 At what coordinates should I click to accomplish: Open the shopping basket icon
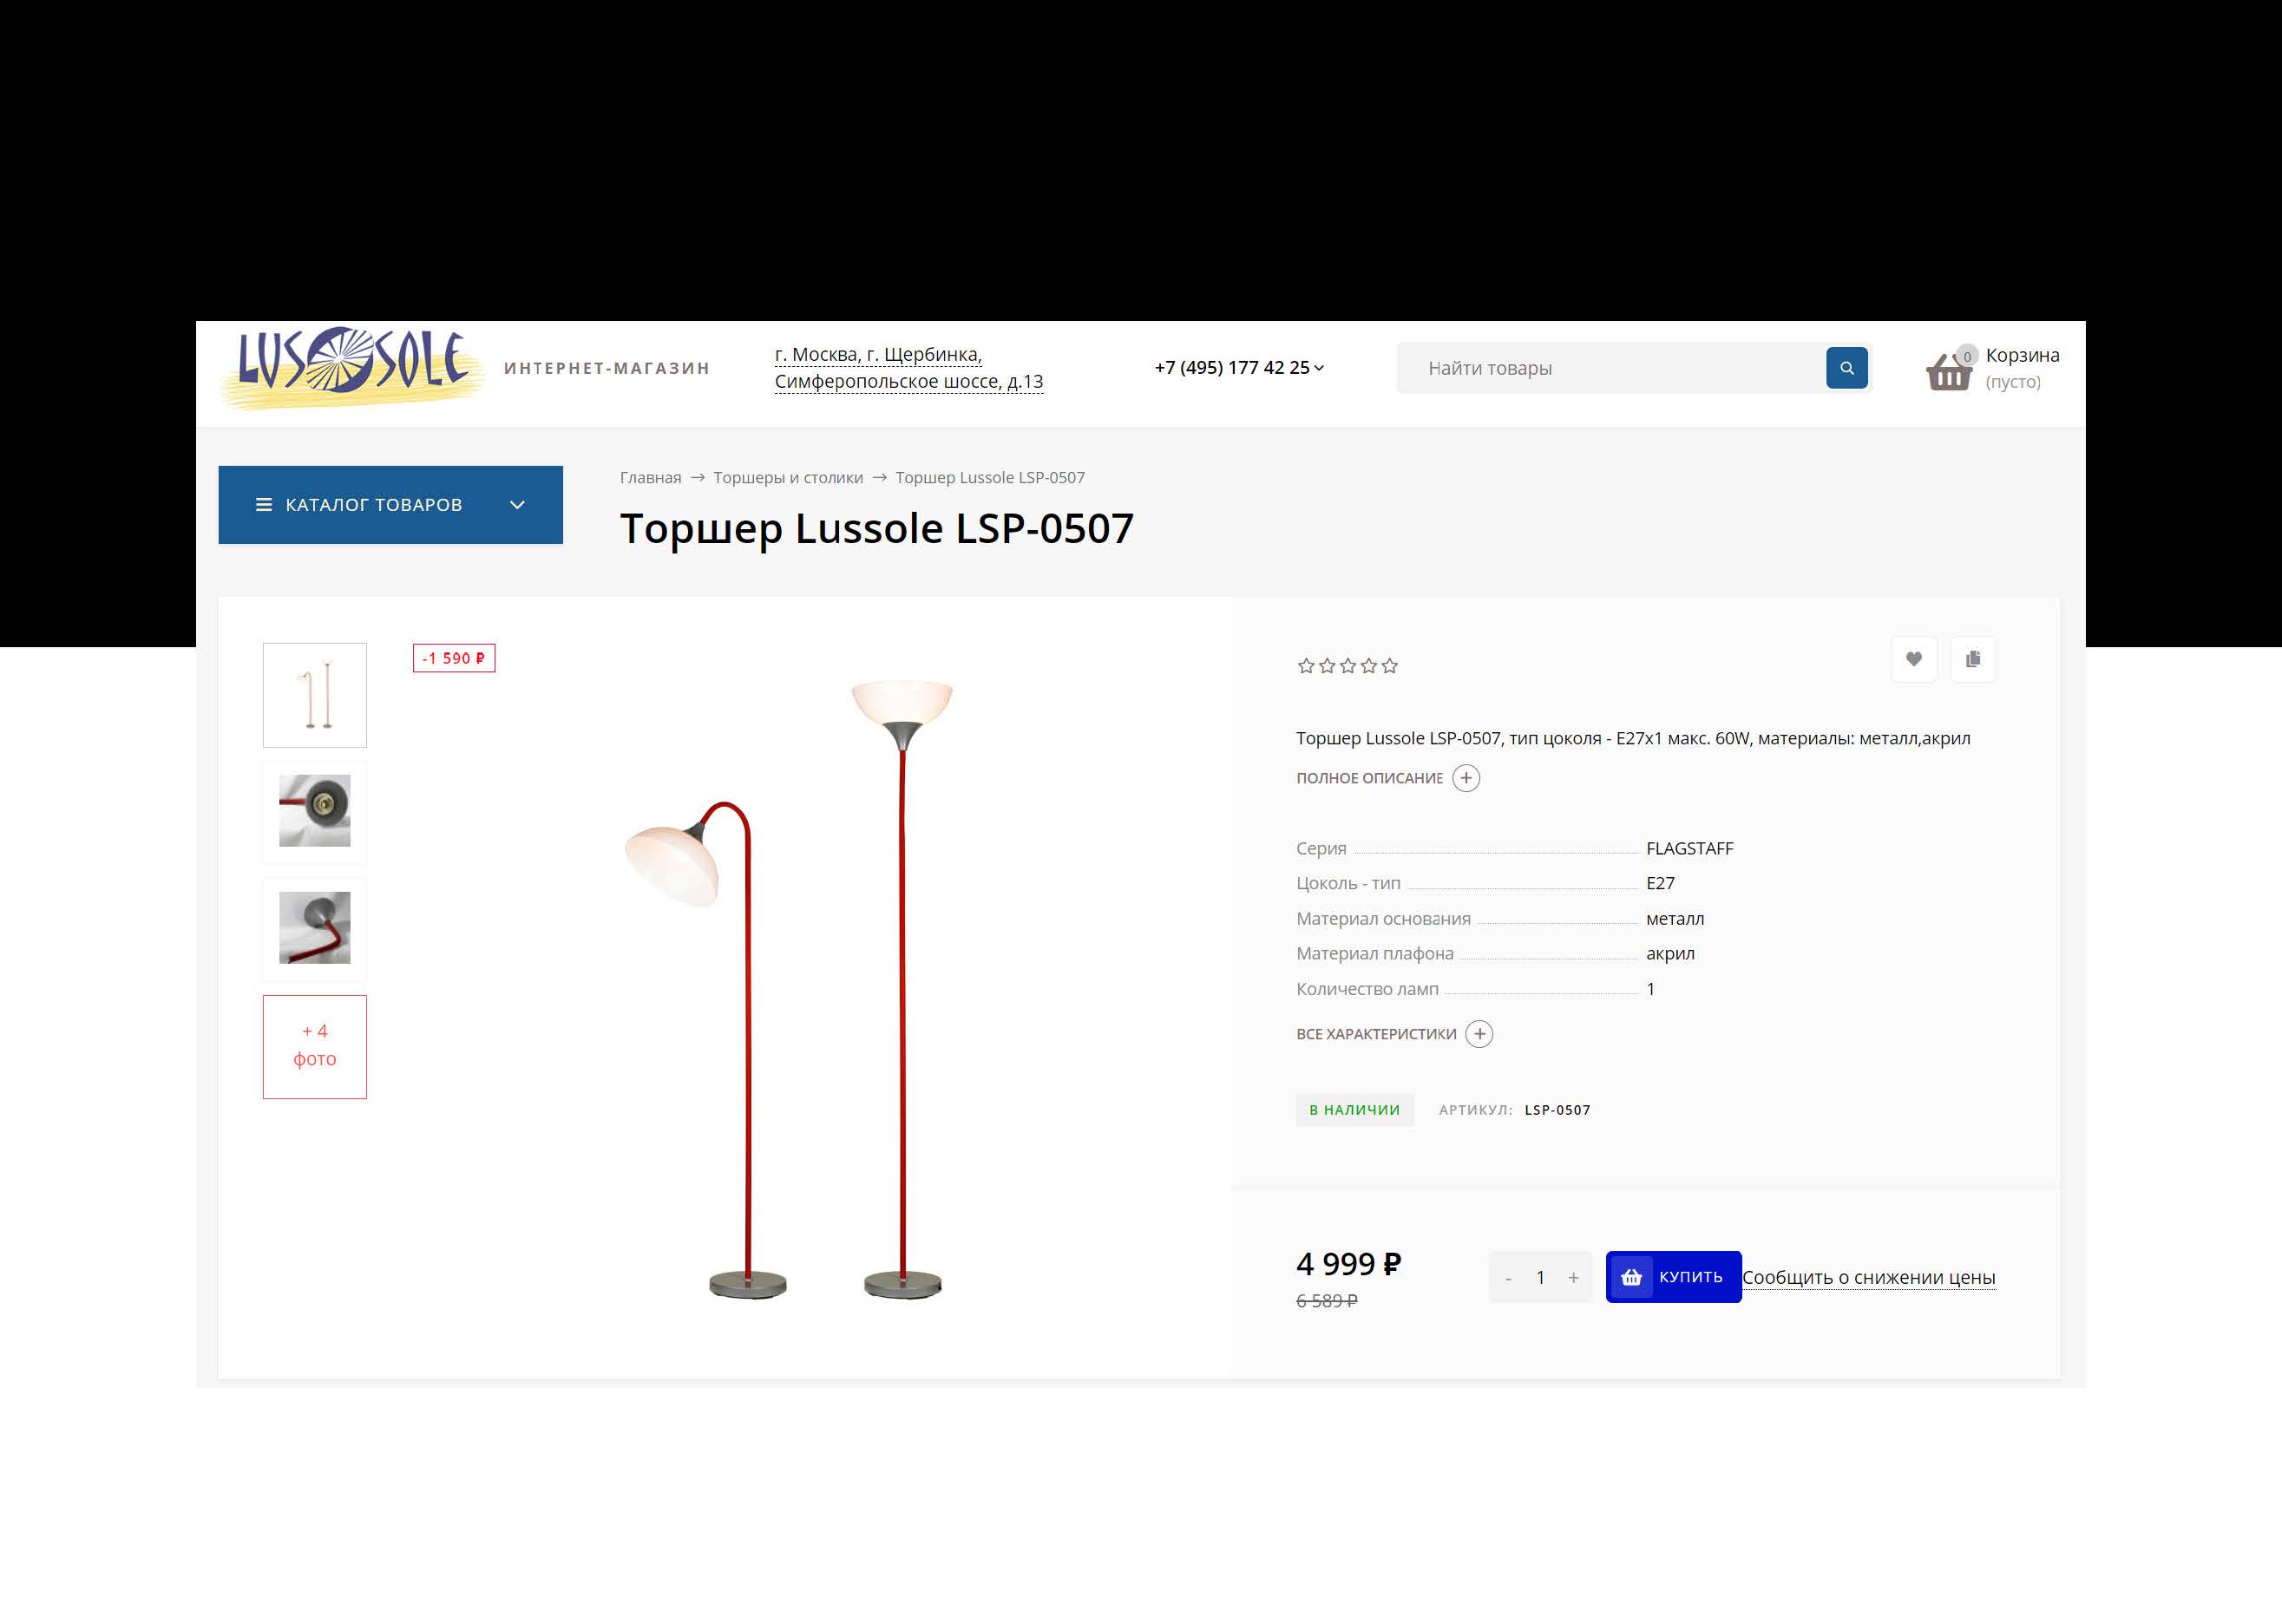point(1948,371)
